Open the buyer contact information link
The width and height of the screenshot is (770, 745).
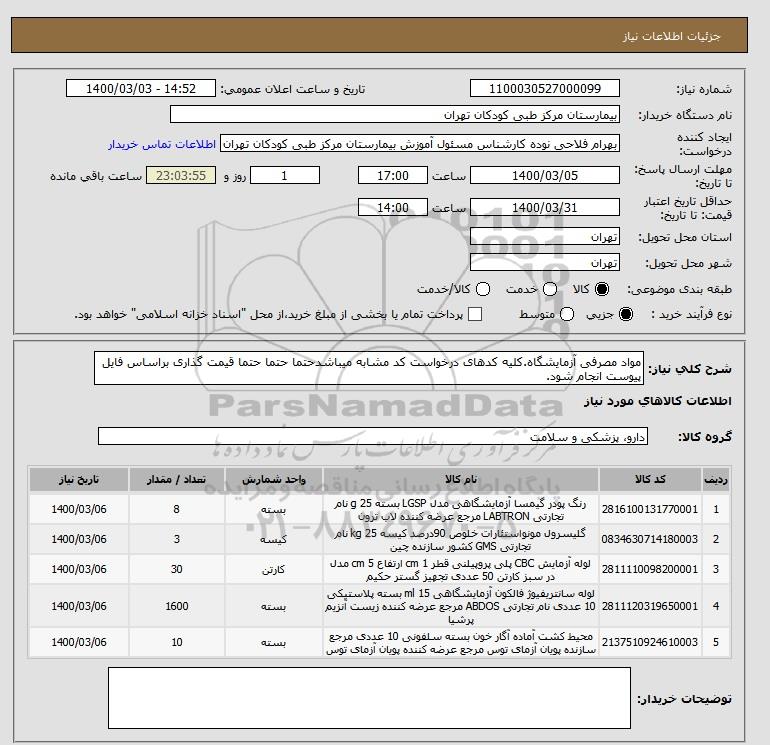pos(162,144)
